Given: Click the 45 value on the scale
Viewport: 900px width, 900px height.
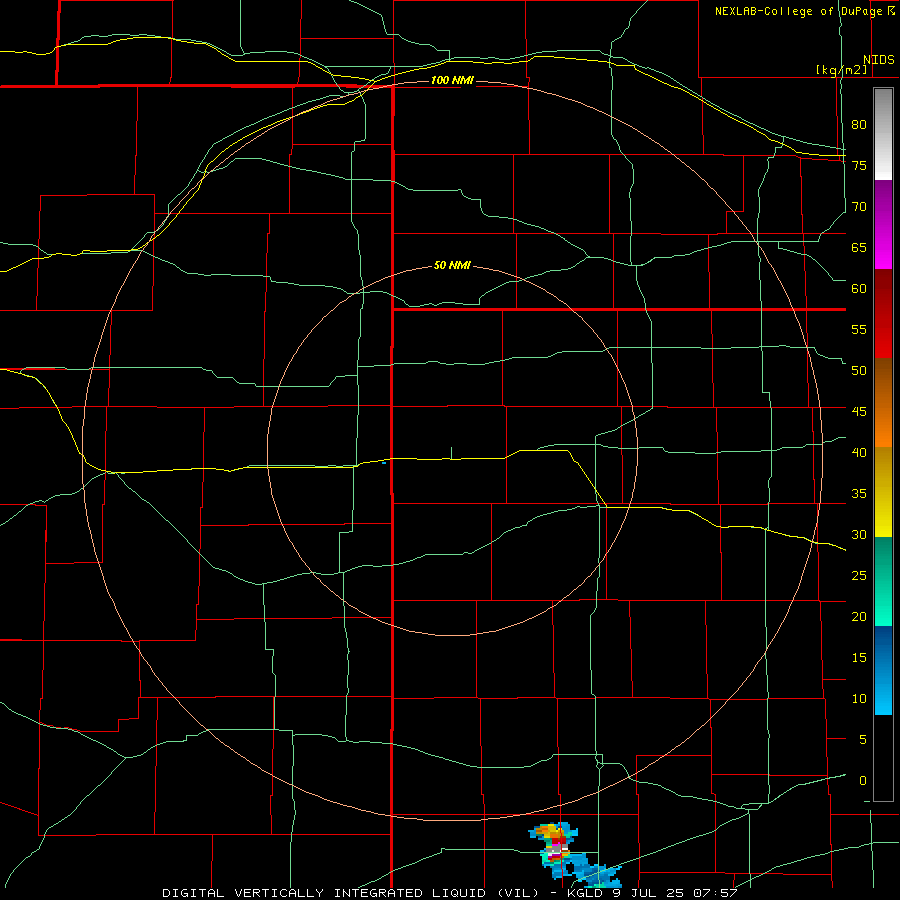Looking at the screenshot, I should tap(859, 412).
